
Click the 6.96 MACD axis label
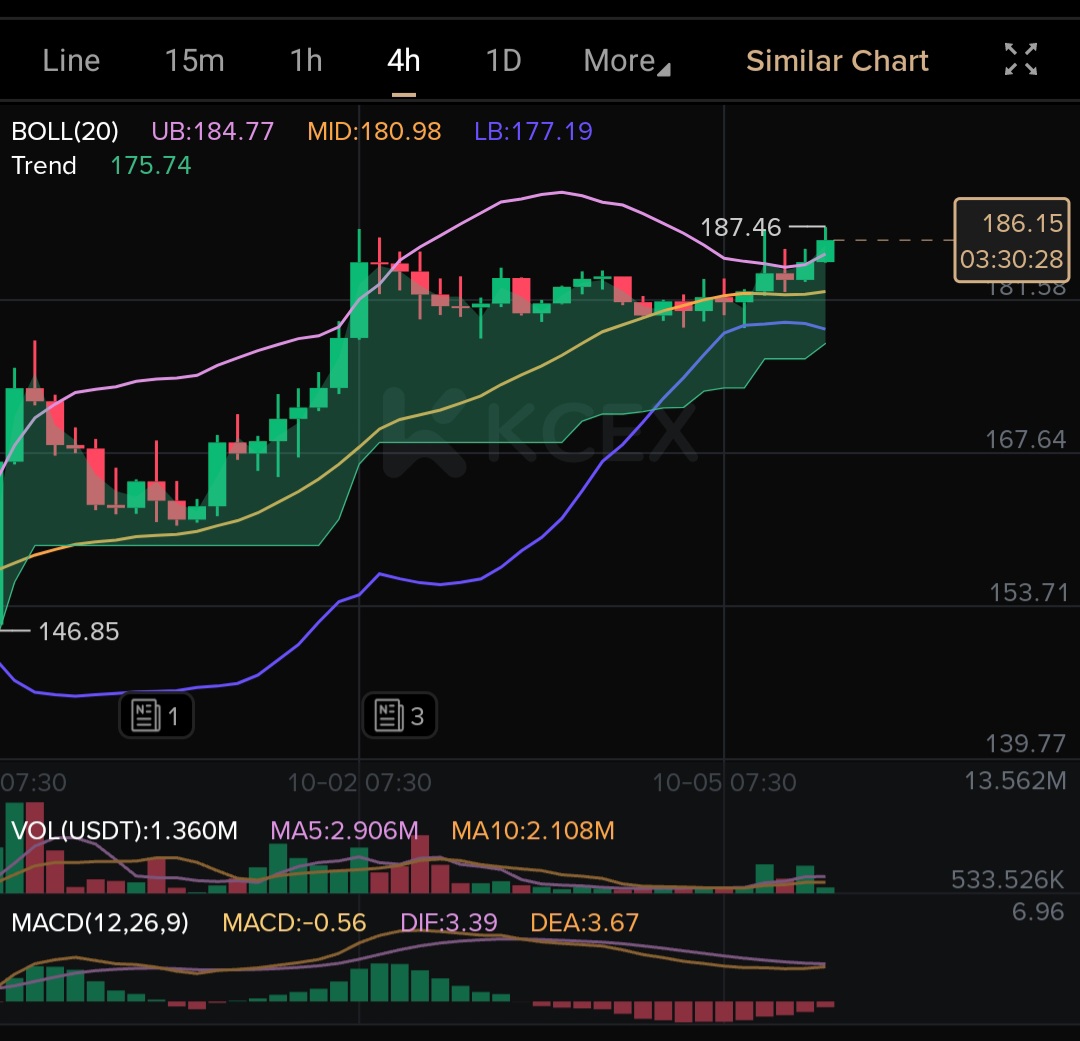1038,911
